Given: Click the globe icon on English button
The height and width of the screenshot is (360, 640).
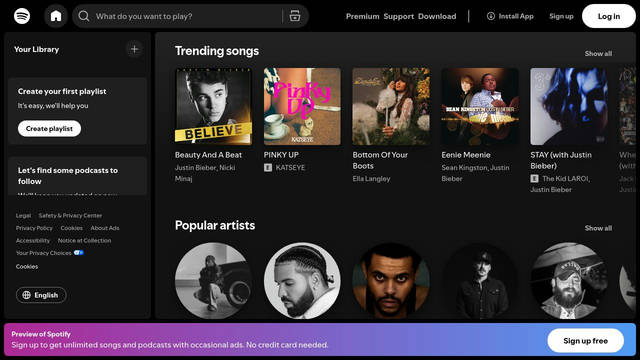Looking at the screenshot, I should pos(27,295).
